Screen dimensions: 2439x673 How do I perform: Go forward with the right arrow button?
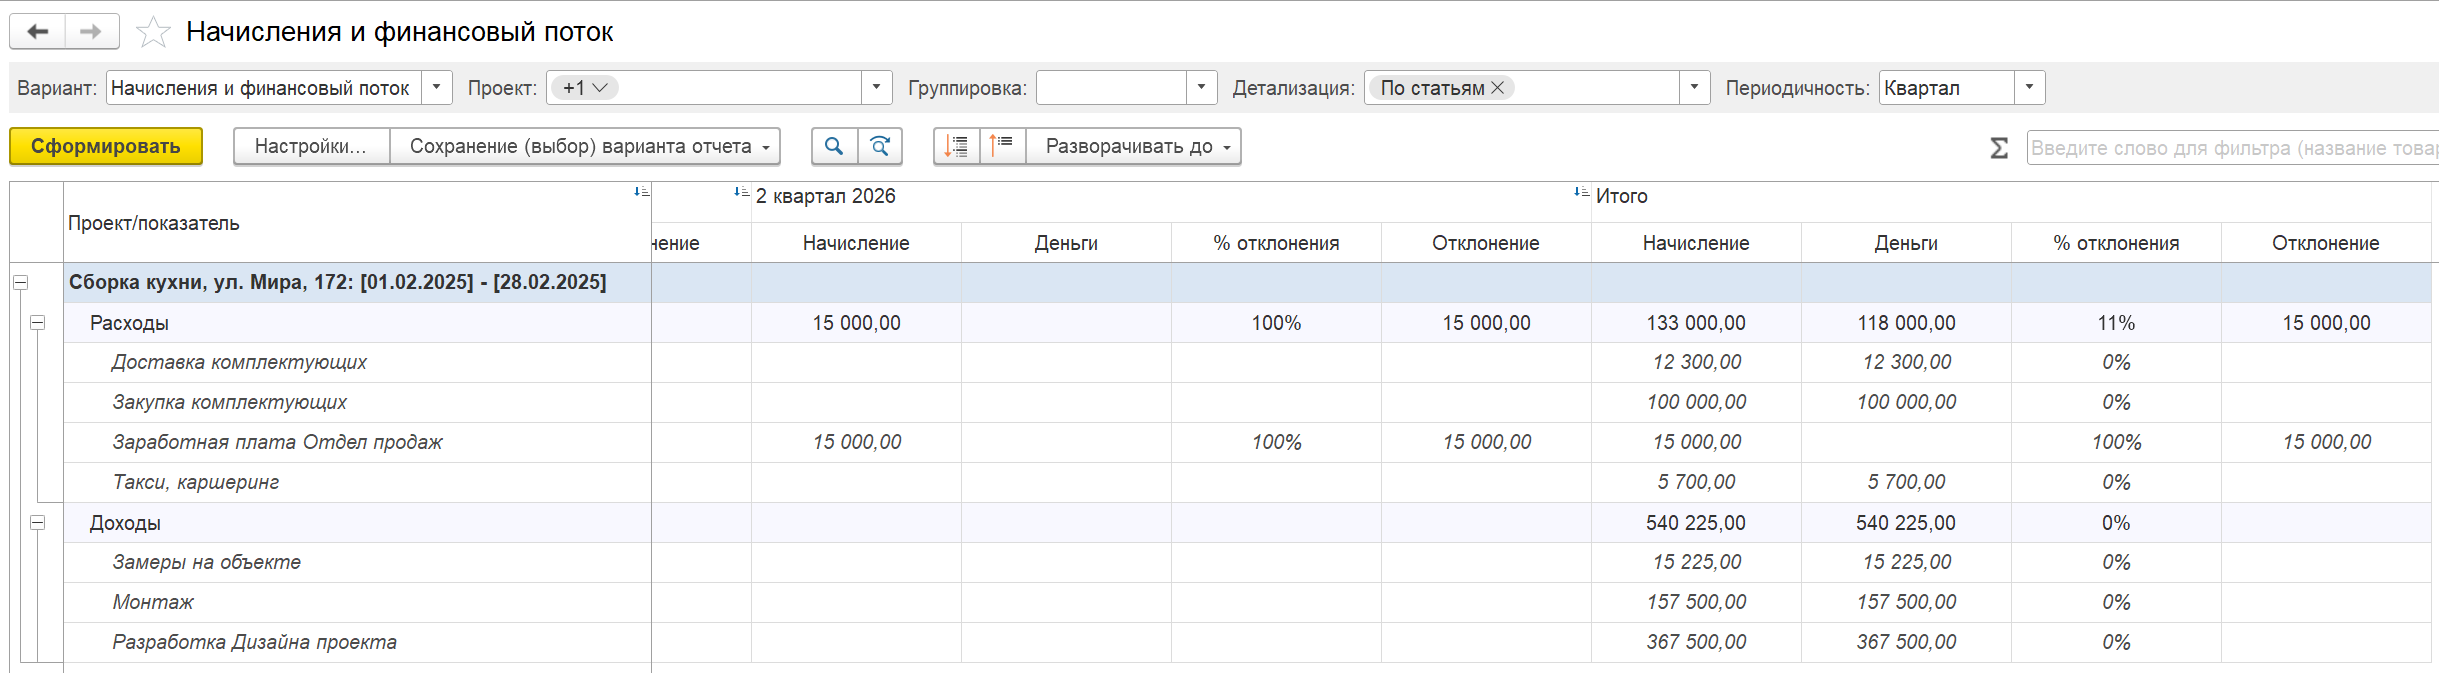[x=91, y=31]
